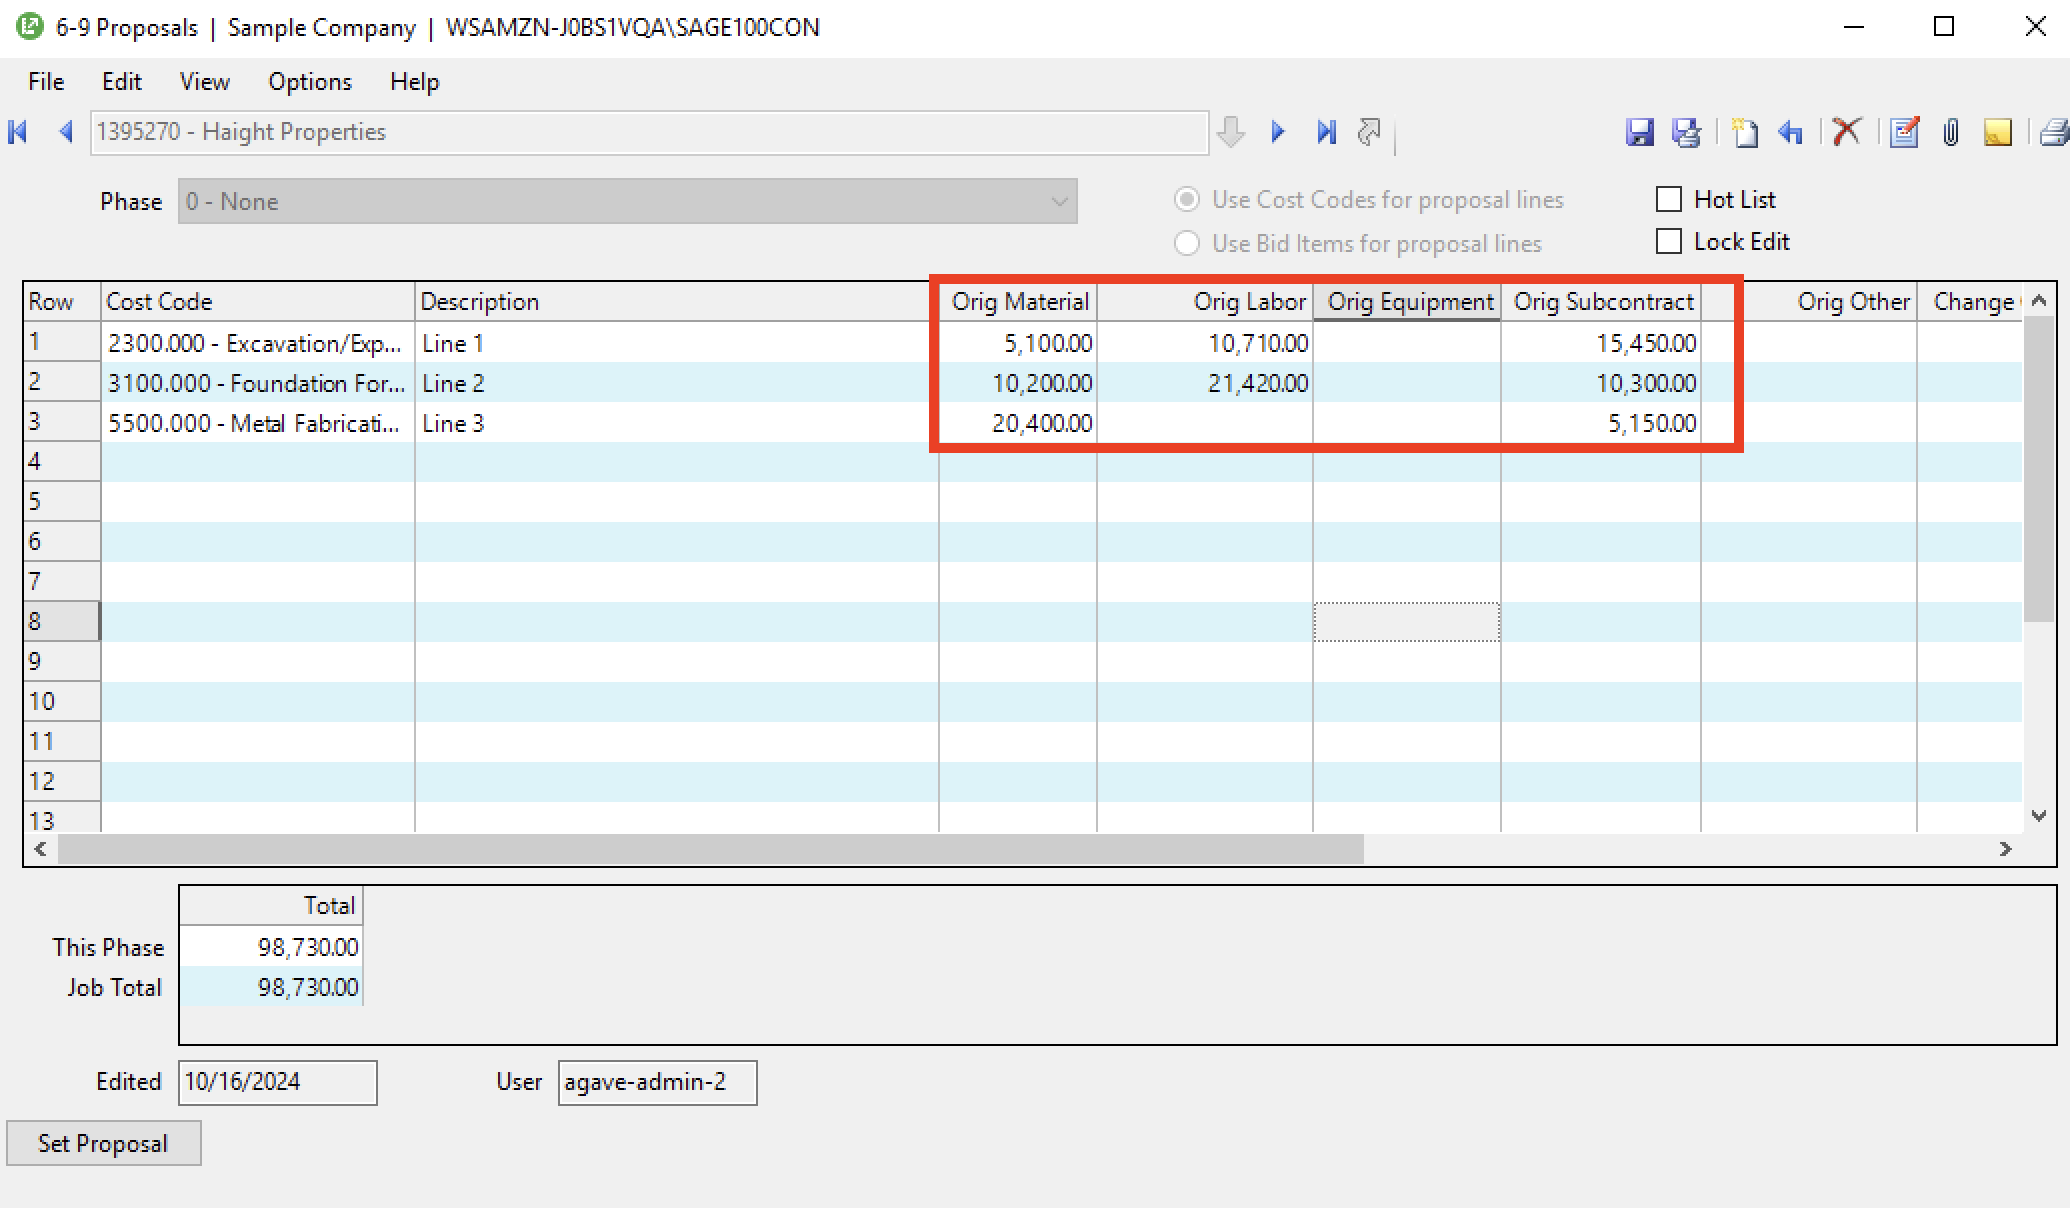Click the Set Proposal button
The height and width of the screenshot is (1208, 2070).
pos(103,1143)
